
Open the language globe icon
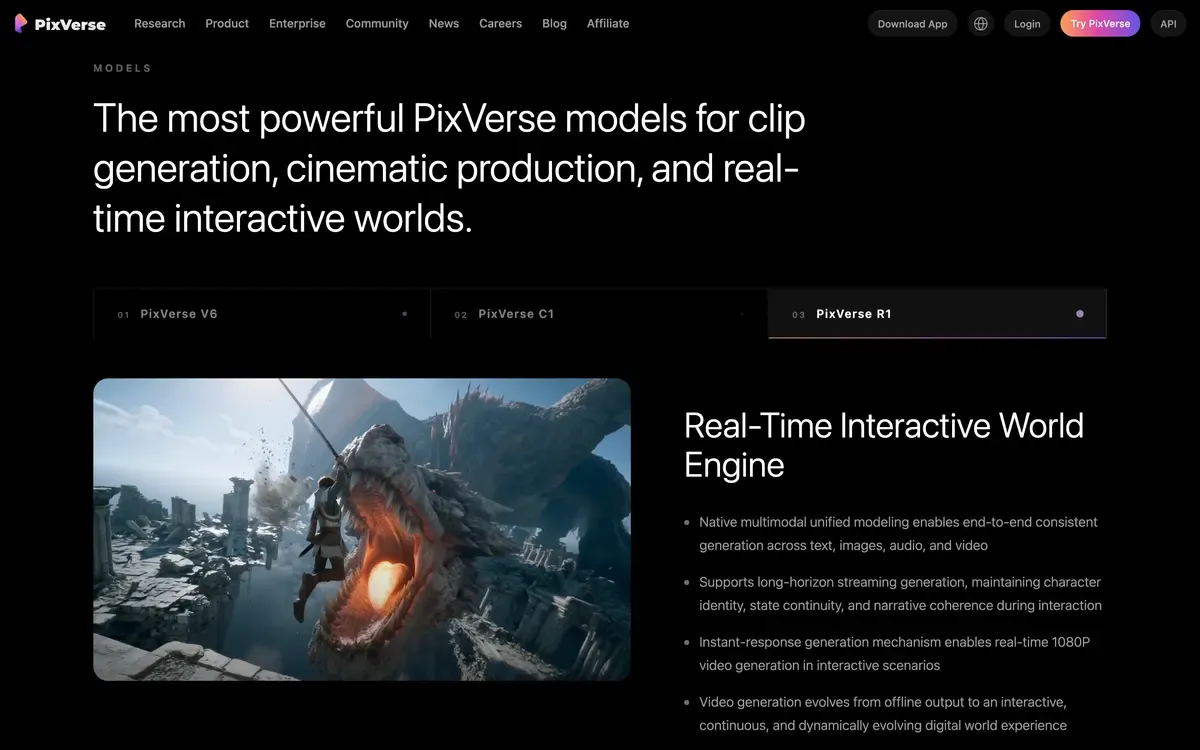click(x=981, y=23)
